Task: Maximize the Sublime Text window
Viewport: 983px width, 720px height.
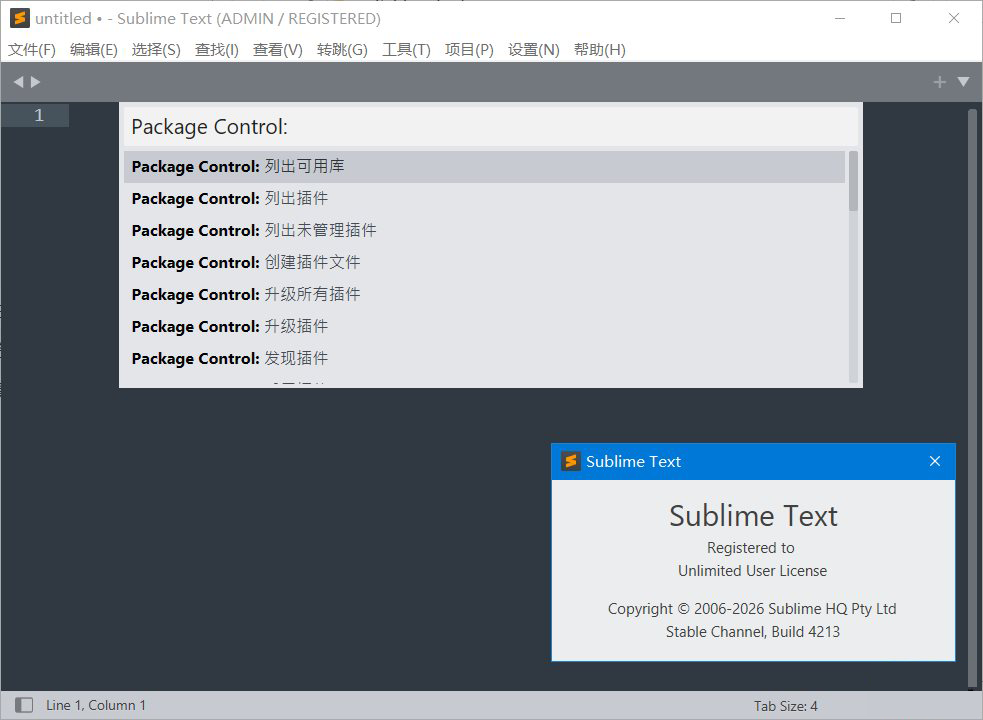Action: tap(896, 18)
